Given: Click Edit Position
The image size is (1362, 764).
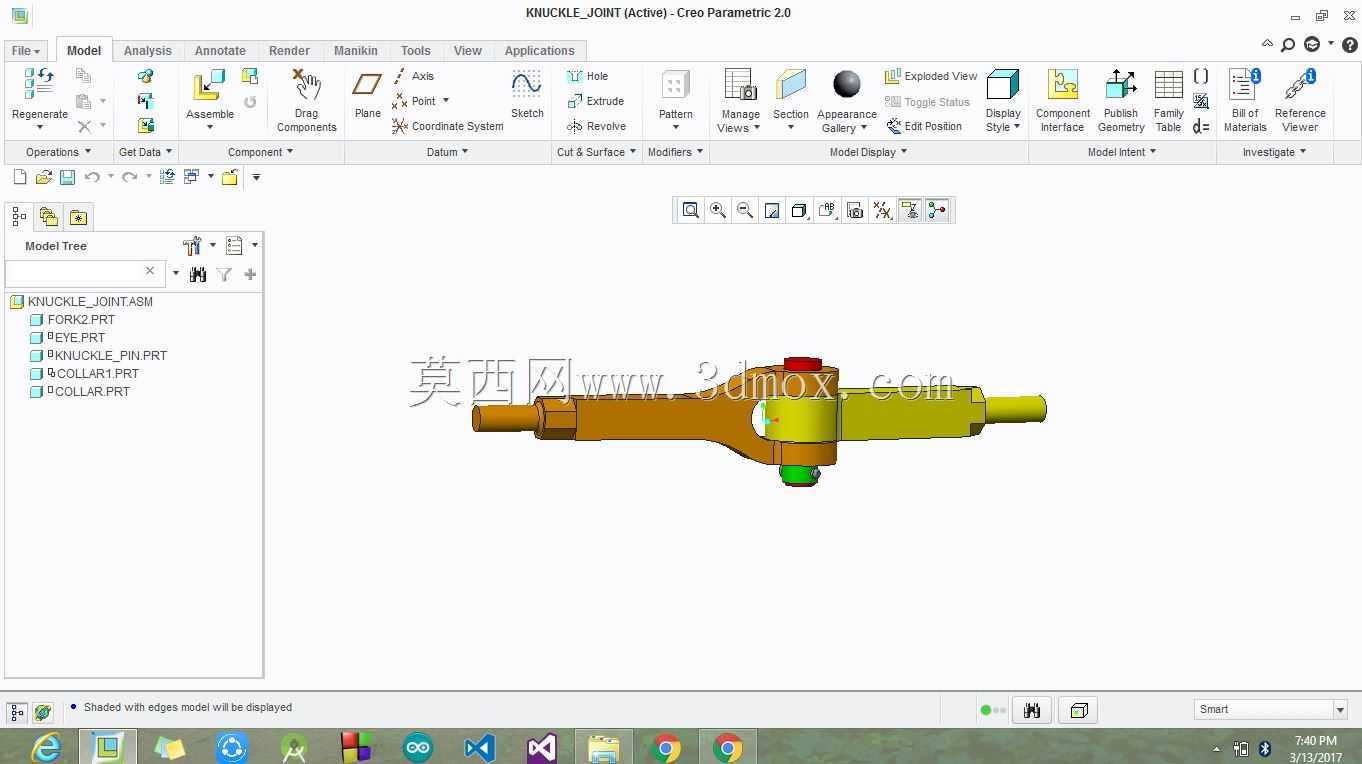Looking at the screenshot, I should click(x=924, y=126).
